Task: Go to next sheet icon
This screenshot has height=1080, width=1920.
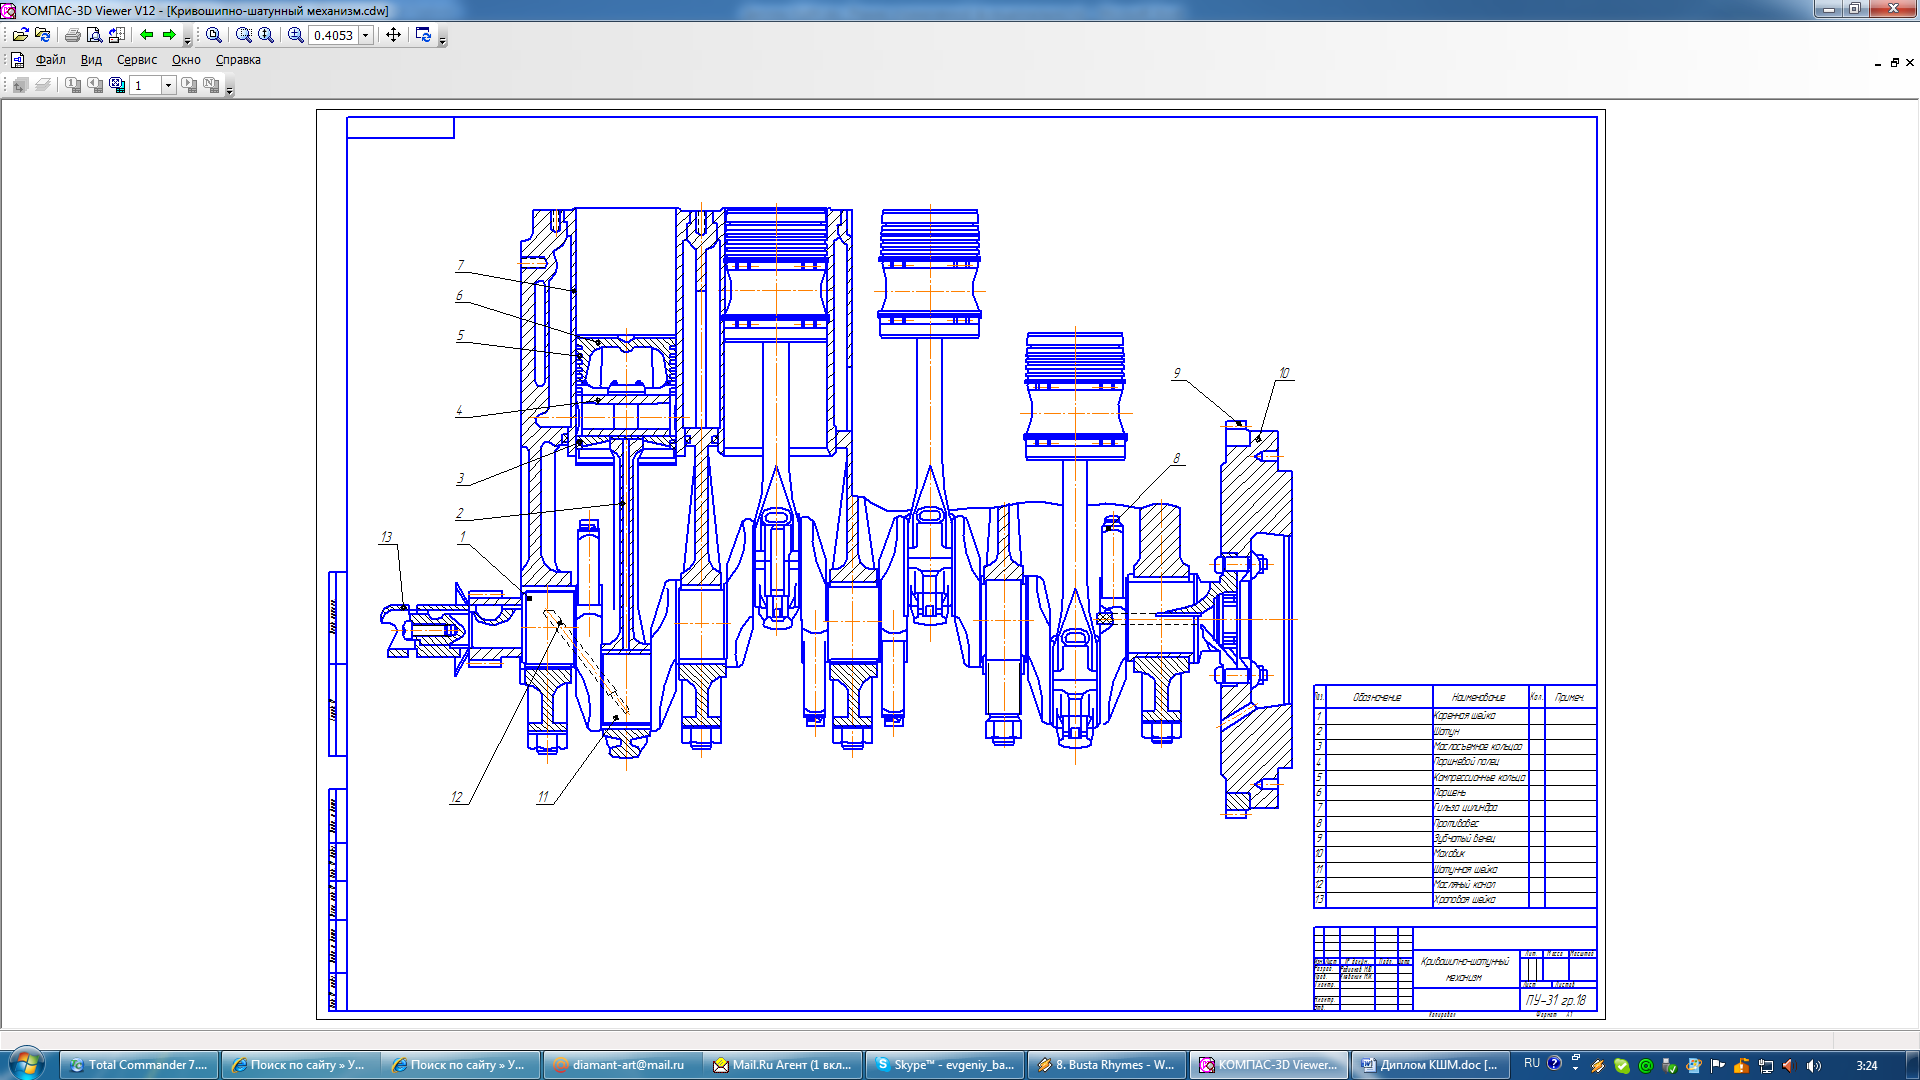Action: (x=189, y=85)
